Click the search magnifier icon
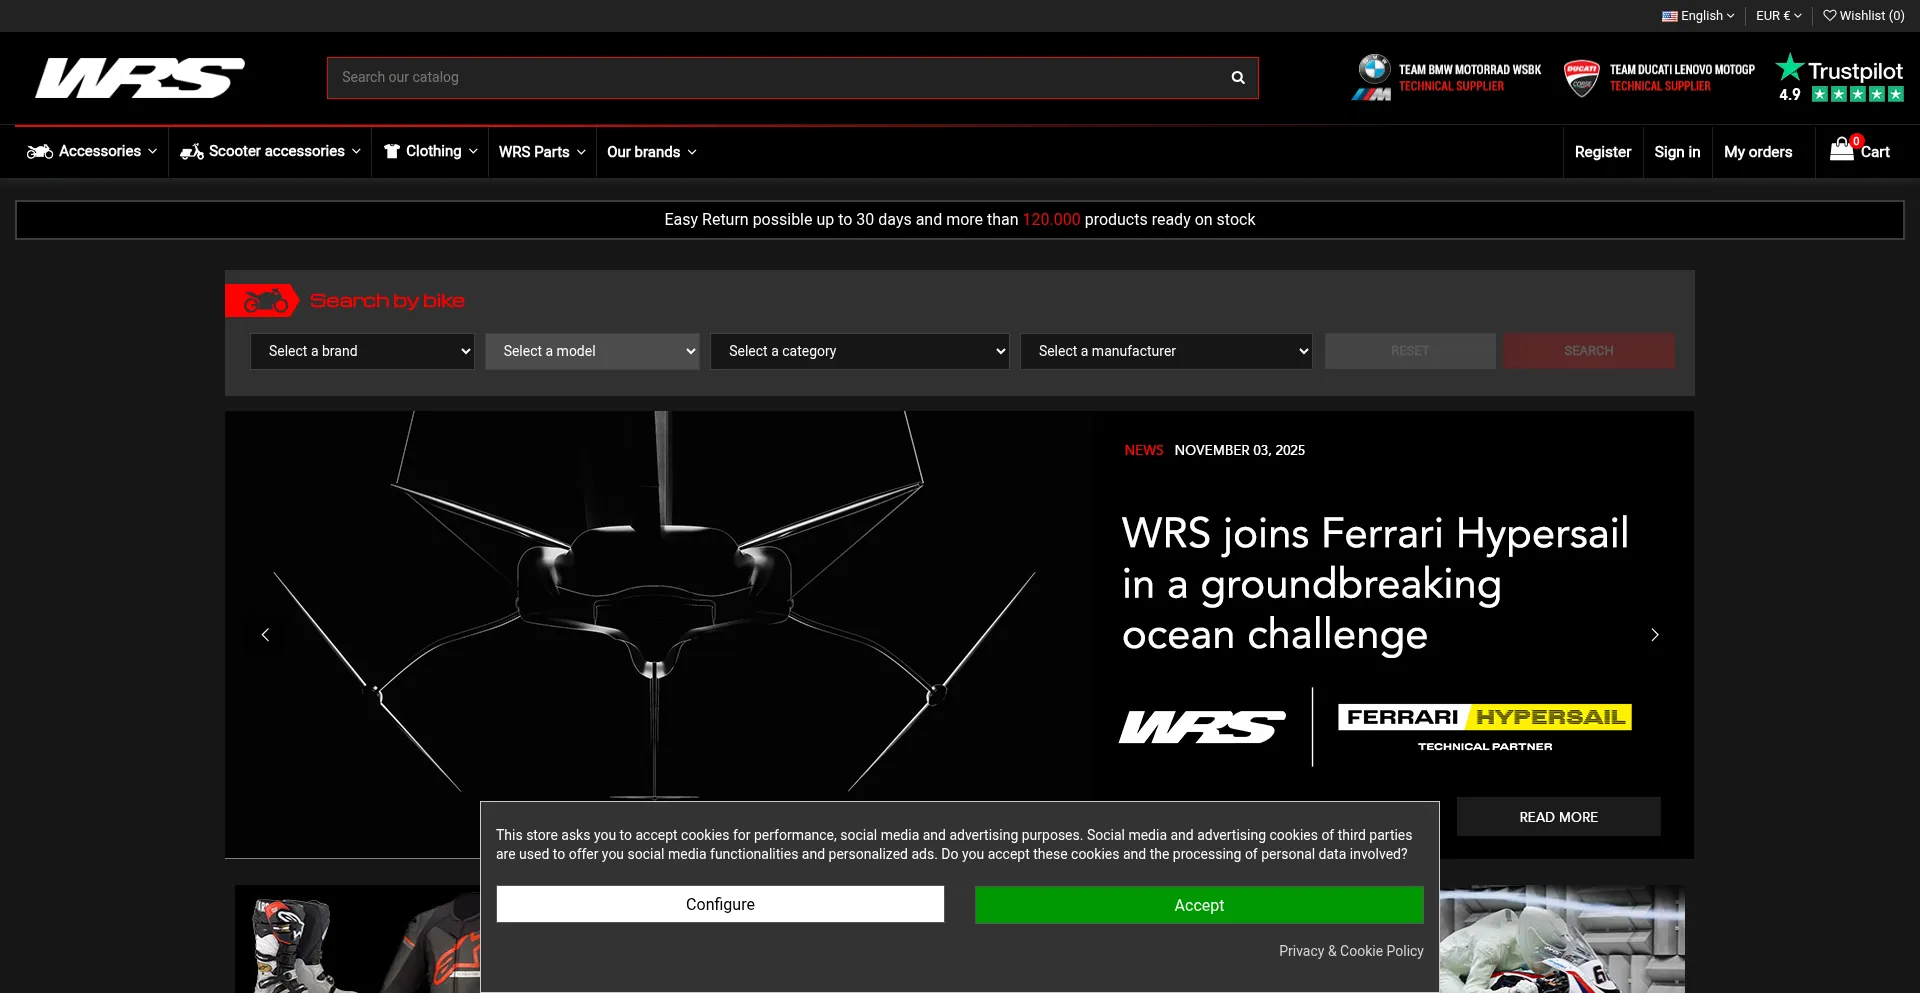This screenshot has width=1920, height=993. tap(1238, 78)
